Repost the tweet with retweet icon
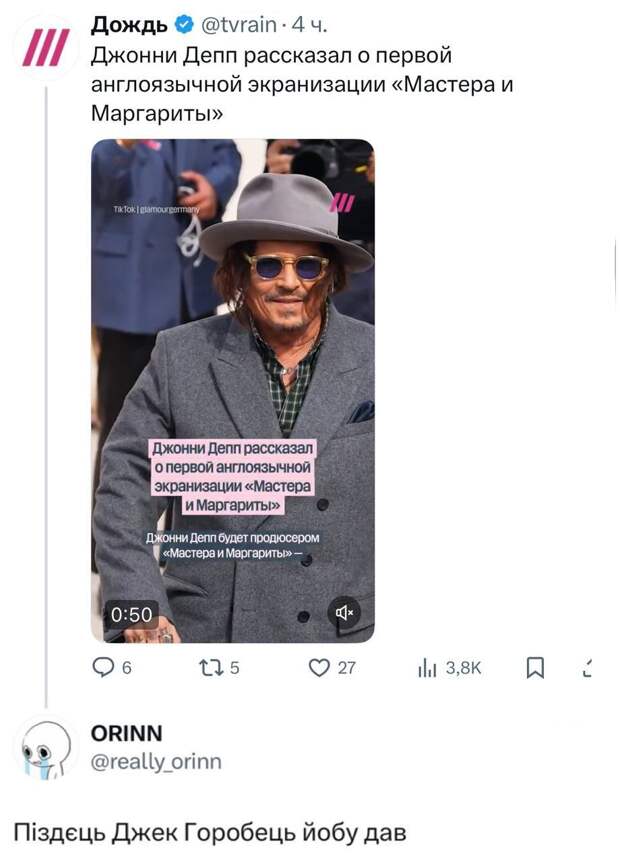 [215, 668]
